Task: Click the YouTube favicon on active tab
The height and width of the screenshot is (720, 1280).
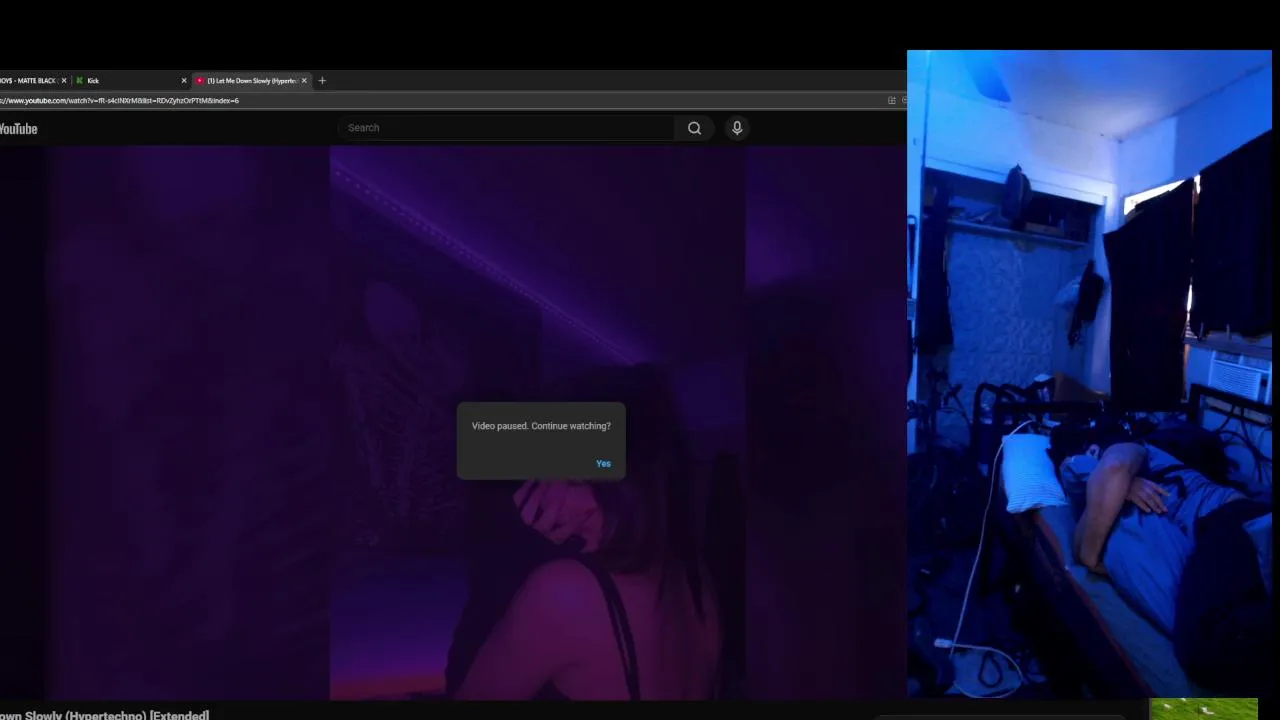Action: click(200, 80)
